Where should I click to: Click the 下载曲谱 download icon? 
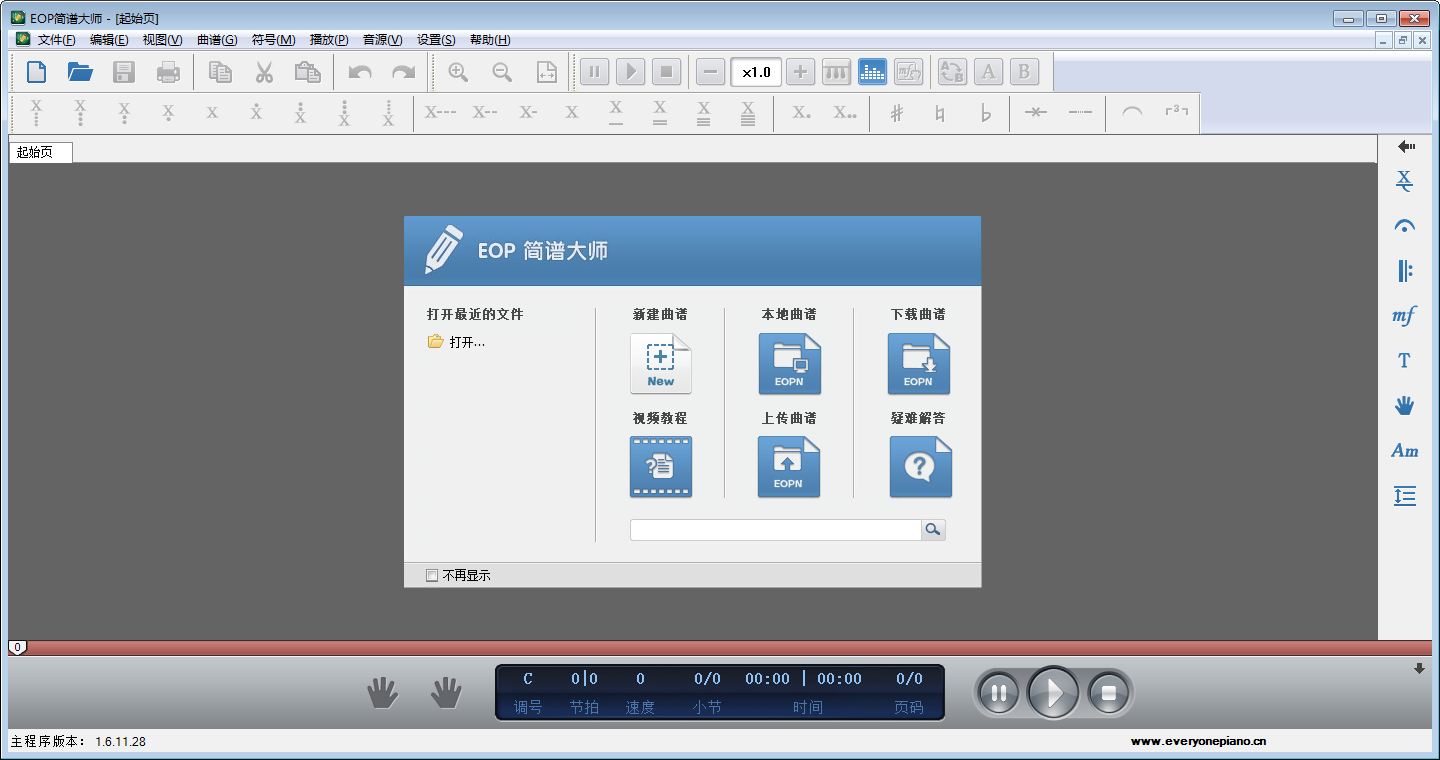919,363
